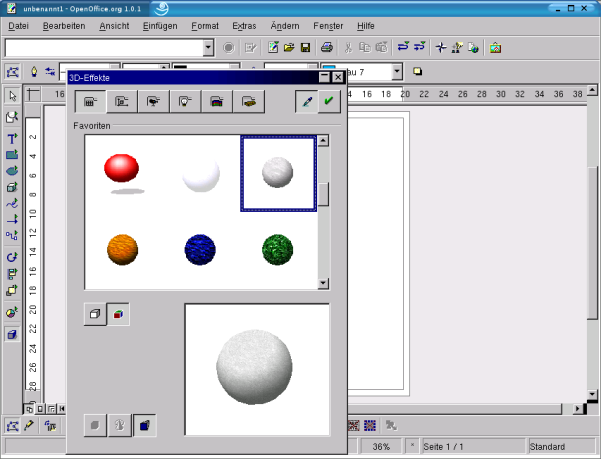Image resolution: width=601 pixels, height=459 pixels.
Task: Click the 36% zoom status field
Action: coord(382,446)
